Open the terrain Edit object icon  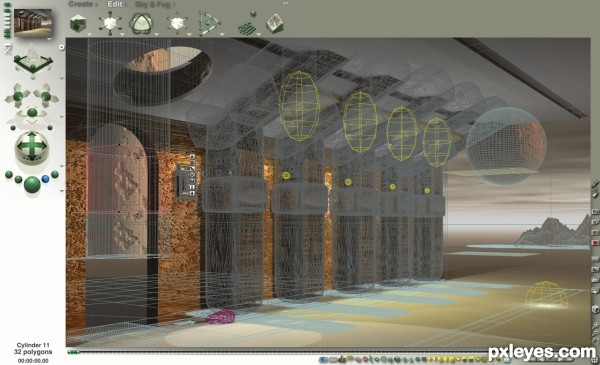click(274, 23)
